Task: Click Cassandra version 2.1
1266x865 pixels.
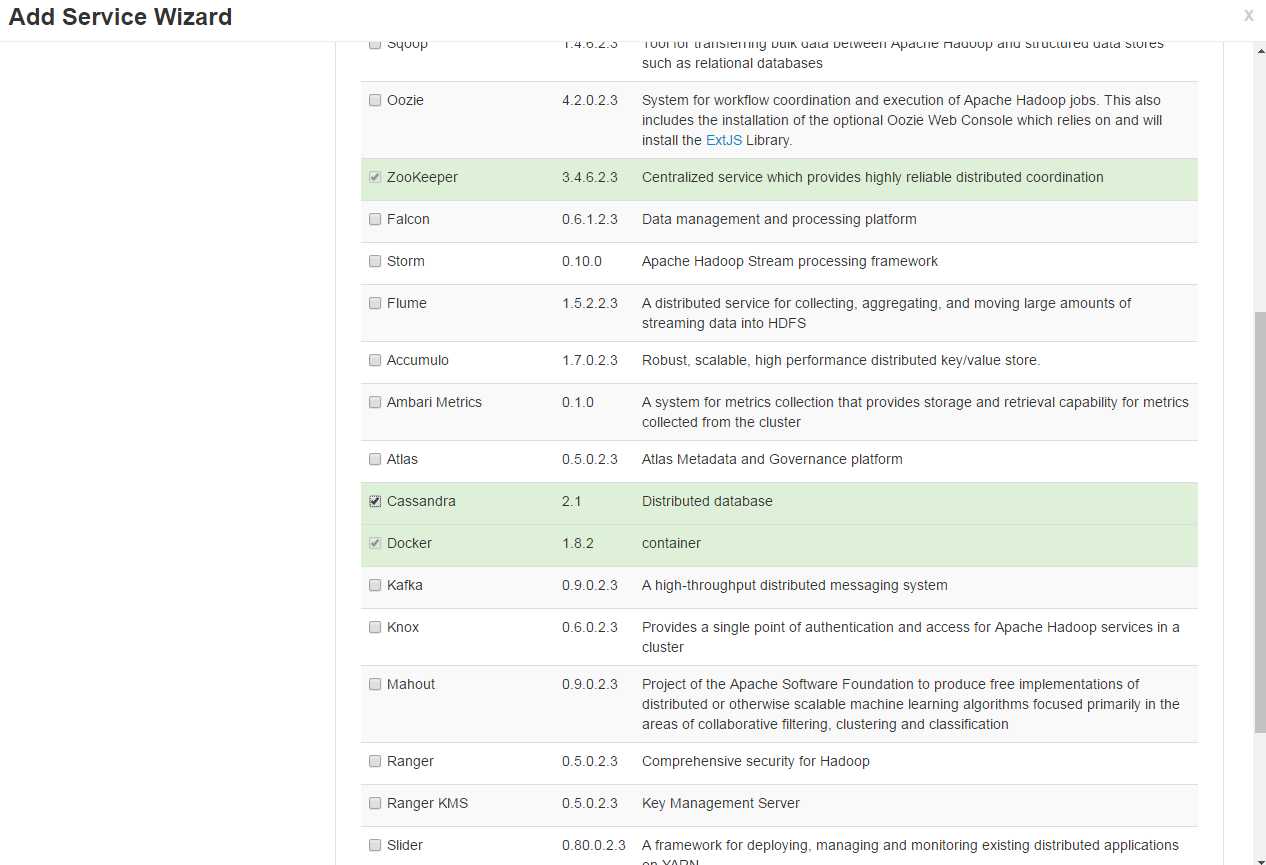Action: [571, 501]
